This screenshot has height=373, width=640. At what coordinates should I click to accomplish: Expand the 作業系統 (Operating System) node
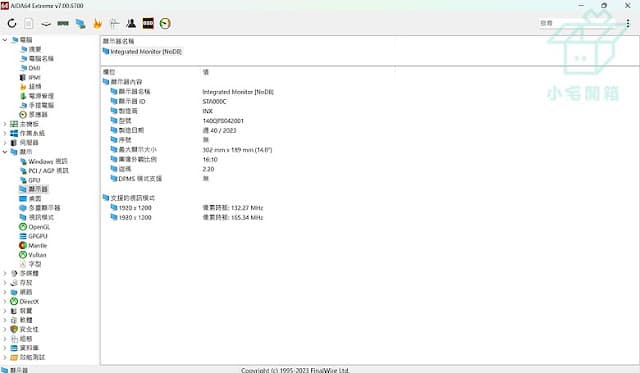pyautogui.click(x=5, y=133)
